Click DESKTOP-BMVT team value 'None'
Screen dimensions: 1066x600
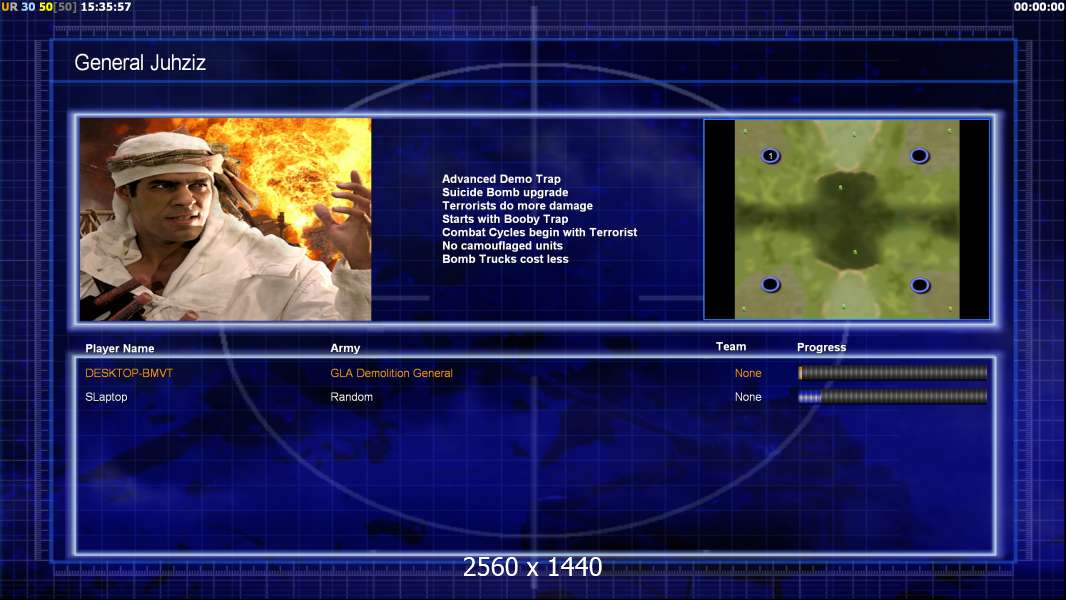[x=748, y=373]
